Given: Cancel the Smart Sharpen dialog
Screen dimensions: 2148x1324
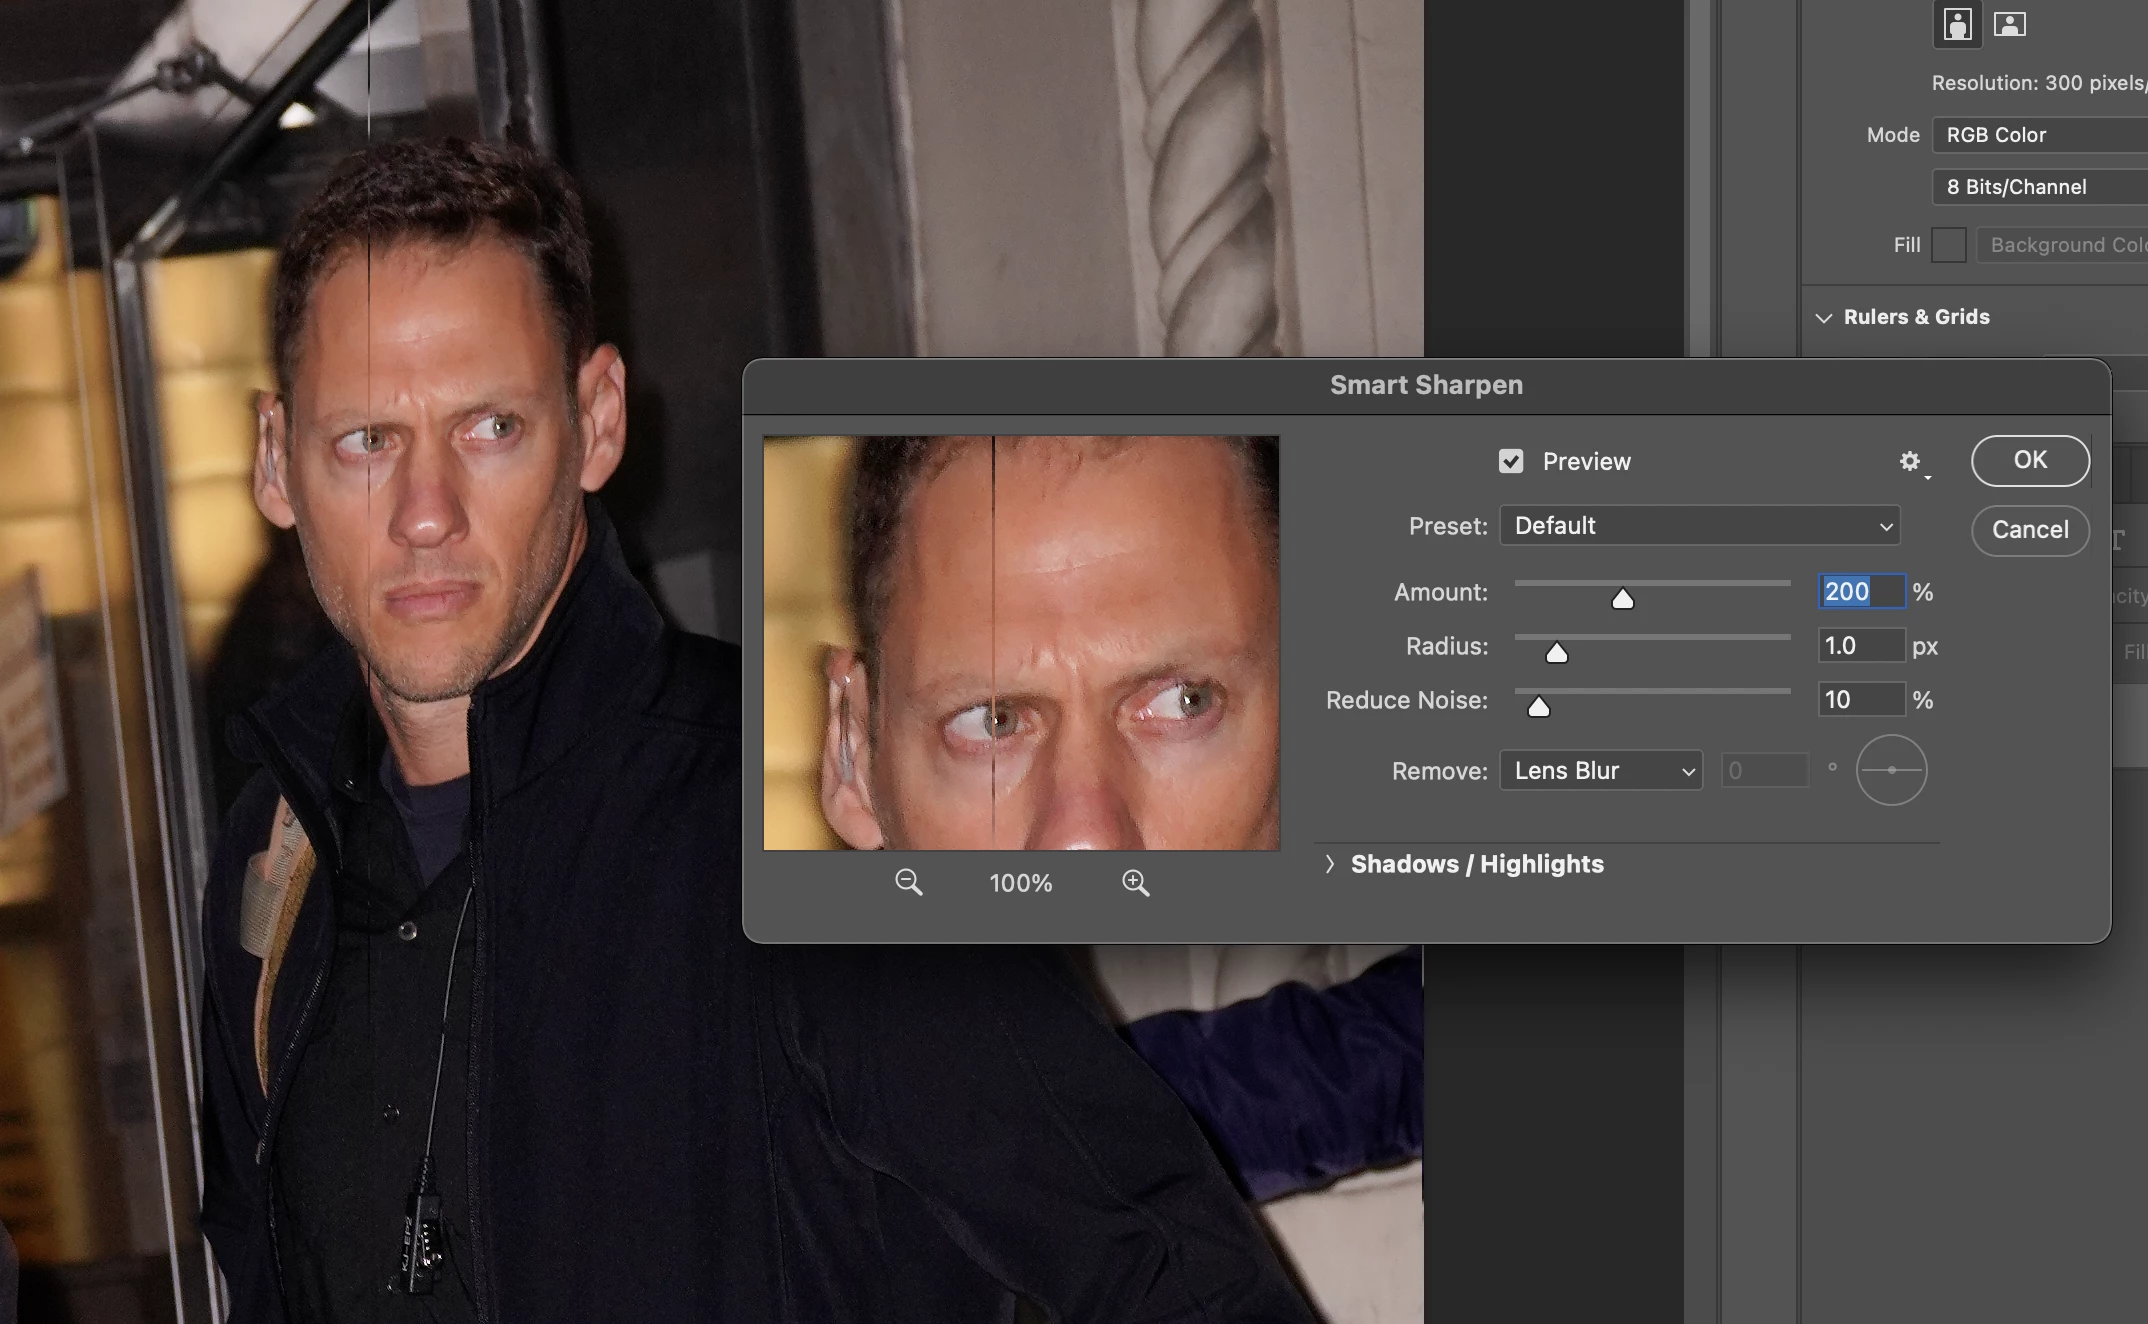Looking at the screenshot, I should click(2030, 530).
